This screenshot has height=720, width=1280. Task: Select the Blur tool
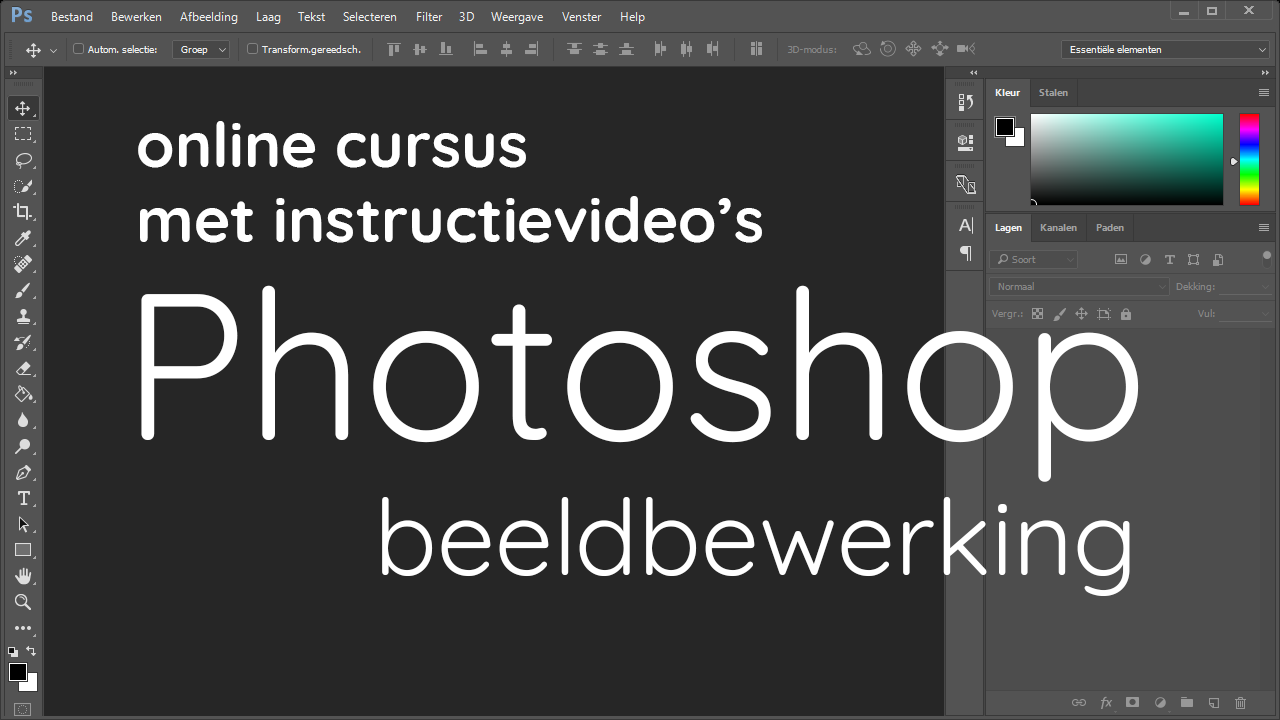tap(23, 420)
